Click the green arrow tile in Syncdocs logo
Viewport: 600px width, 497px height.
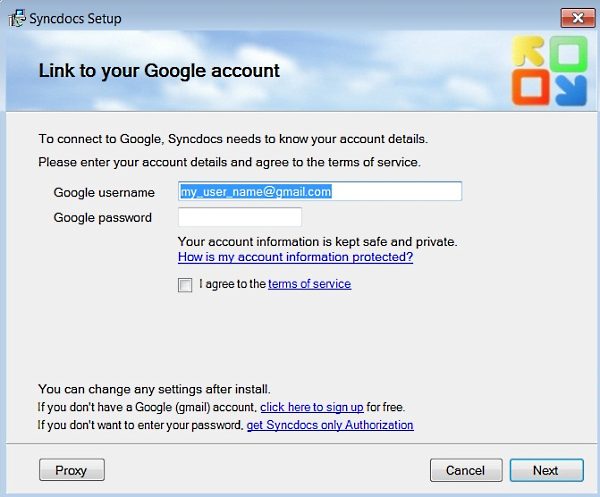pos(565,52)
